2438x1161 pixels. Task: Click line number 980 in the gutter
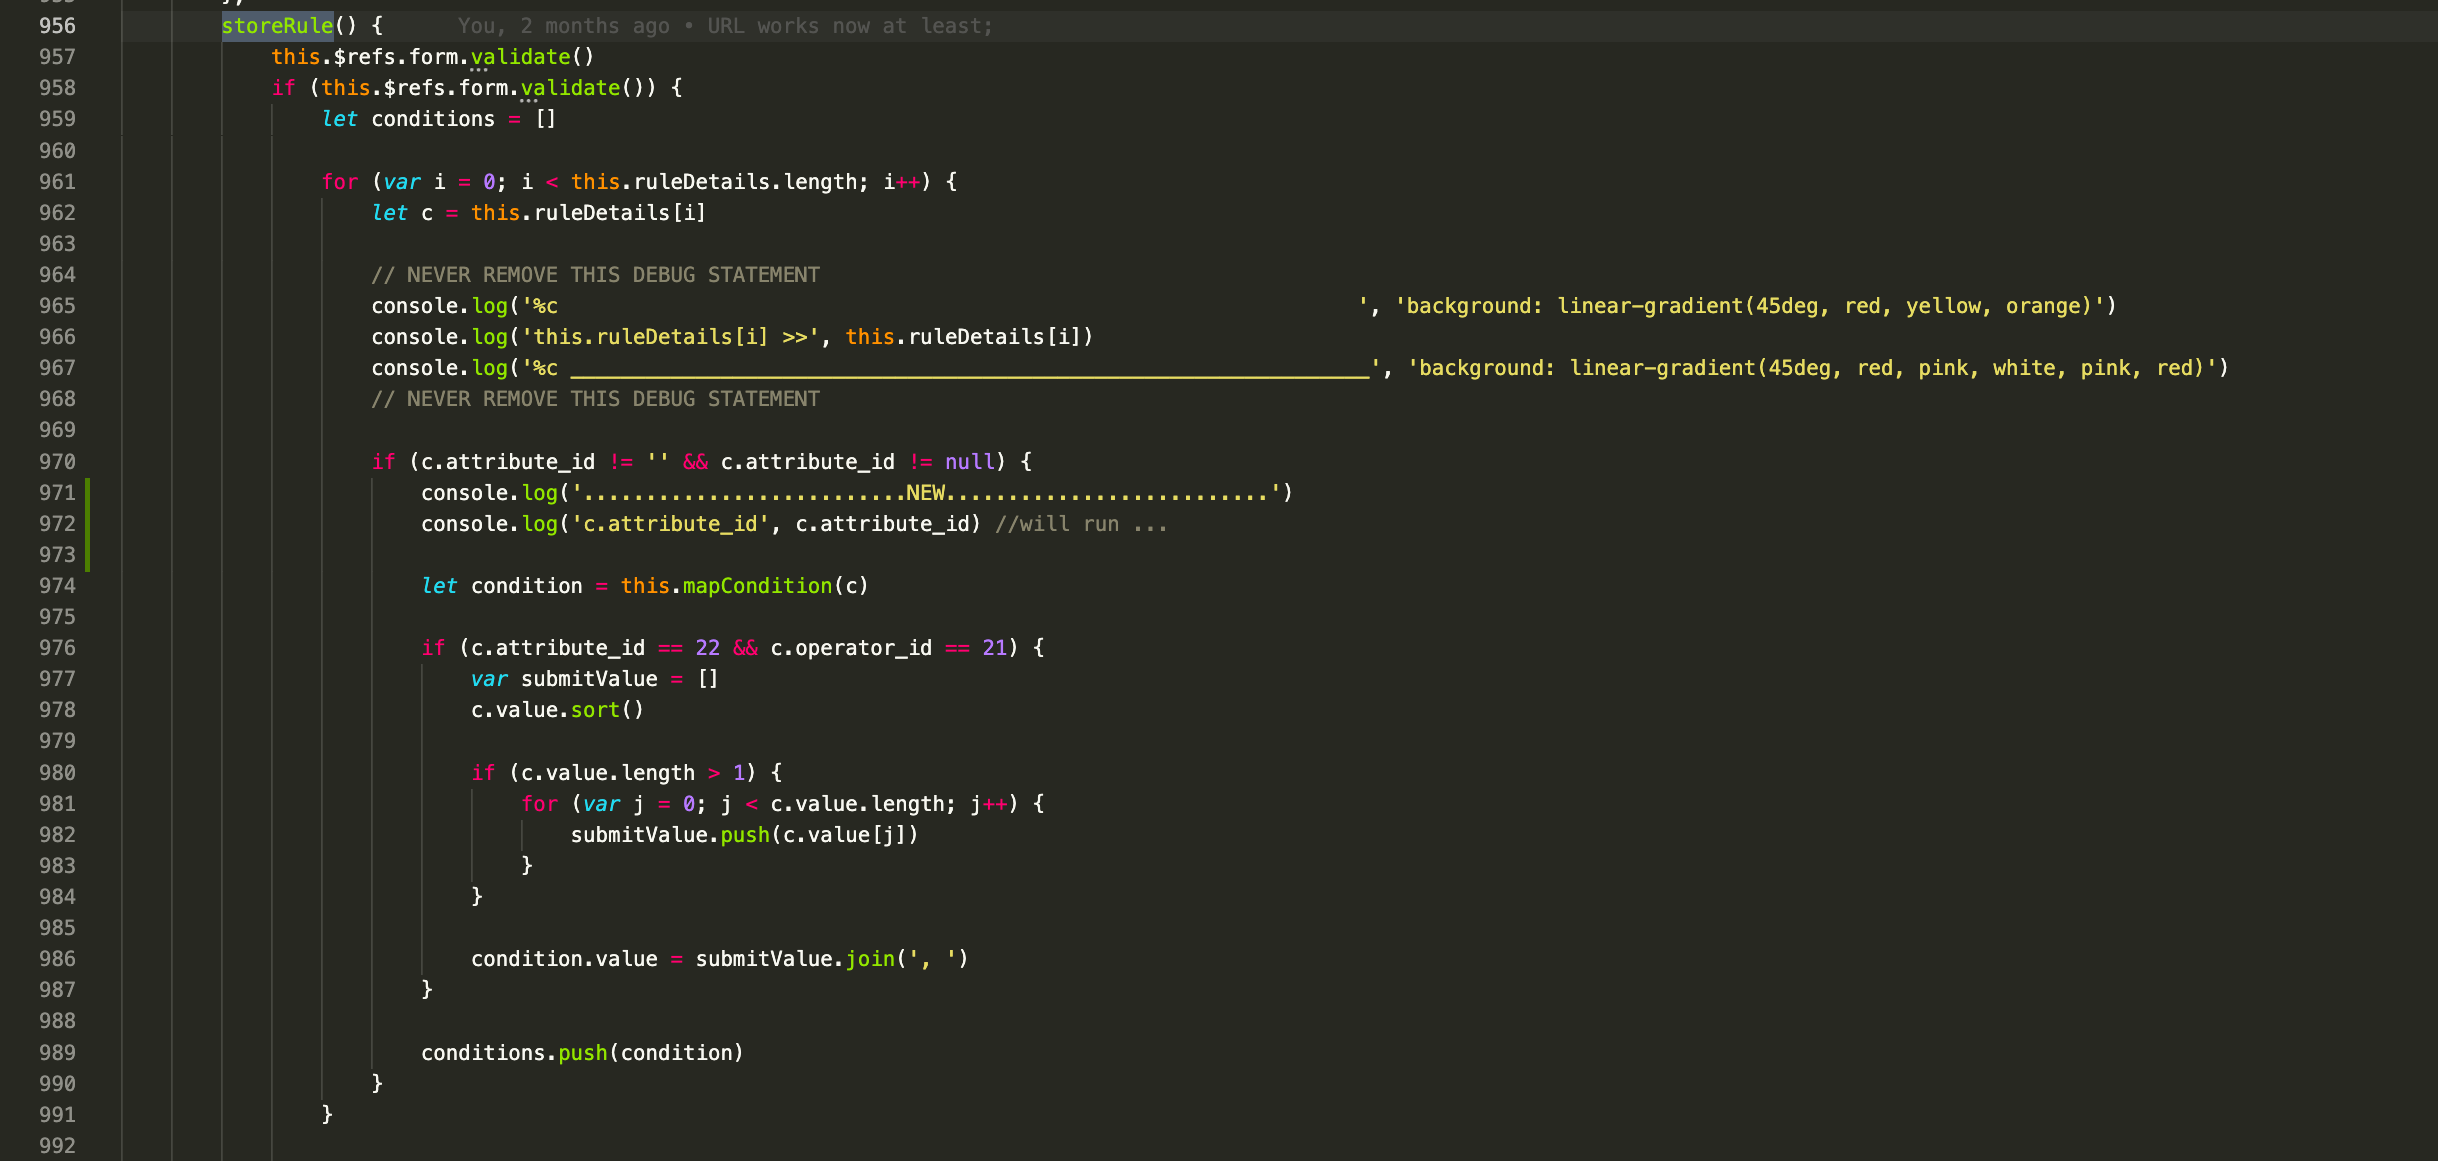pos(57,773)
